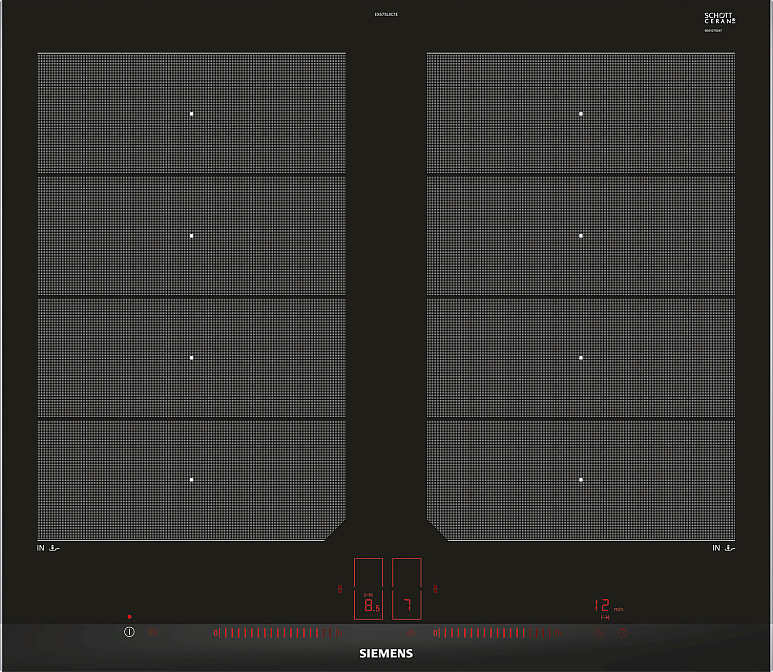The height and width of the screenshot is (672, 773).
Task: Tap the arrow at right slider's end
Action: click(558, 633)
